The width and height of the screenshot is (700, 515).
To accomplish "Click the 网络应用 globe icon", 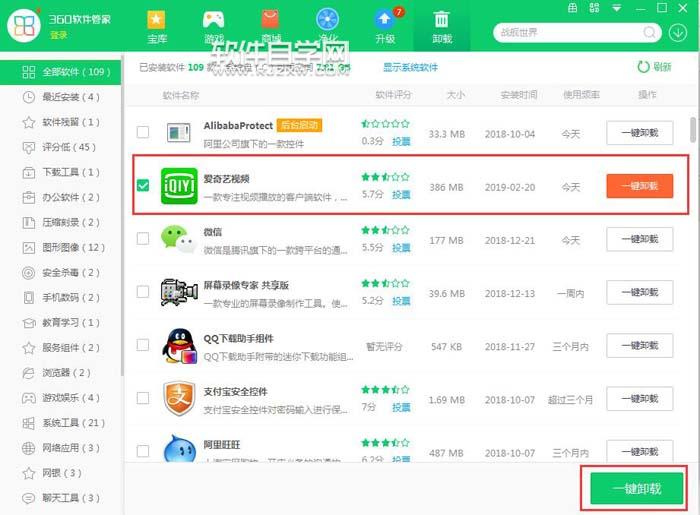I will tap(29, 448).
